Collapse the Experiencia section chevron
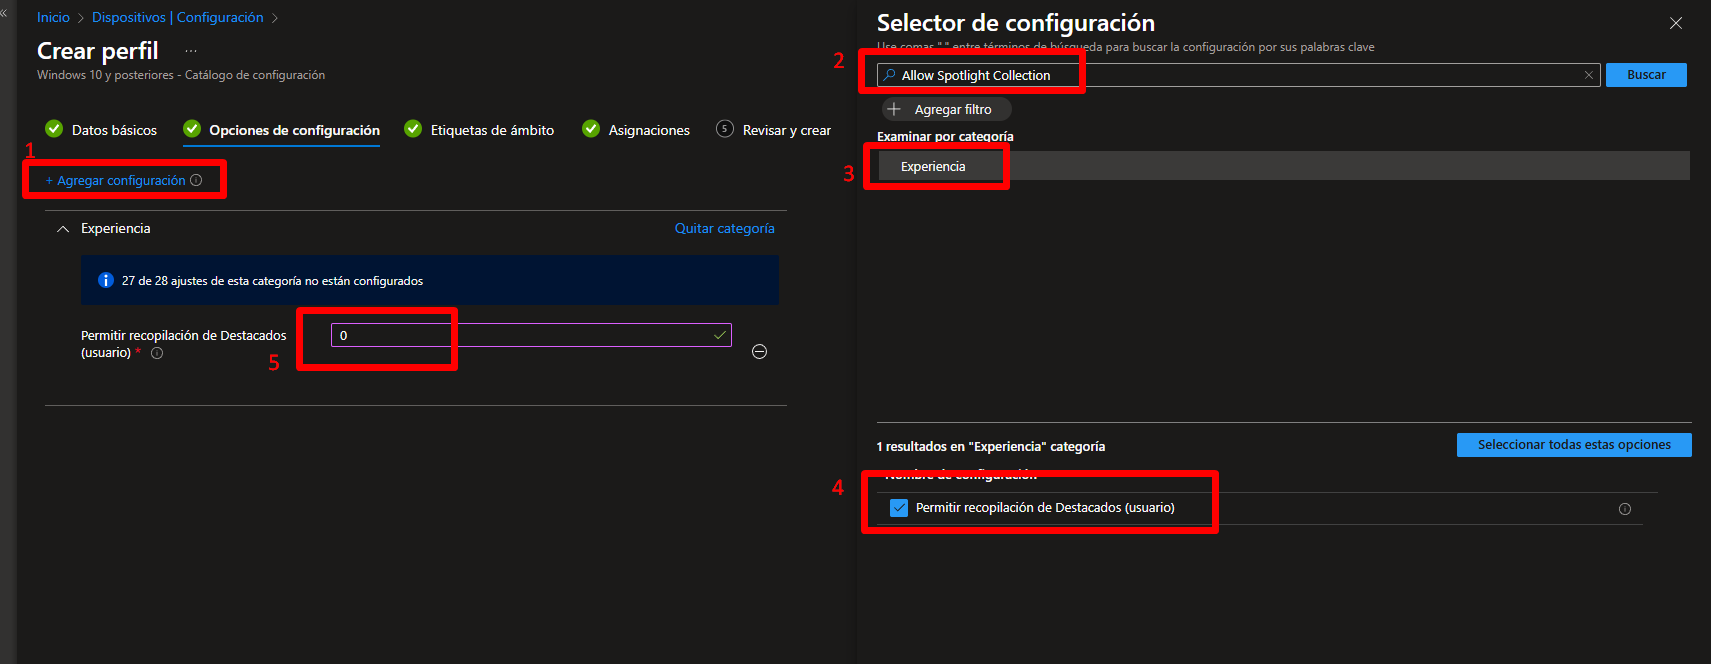 63,229
